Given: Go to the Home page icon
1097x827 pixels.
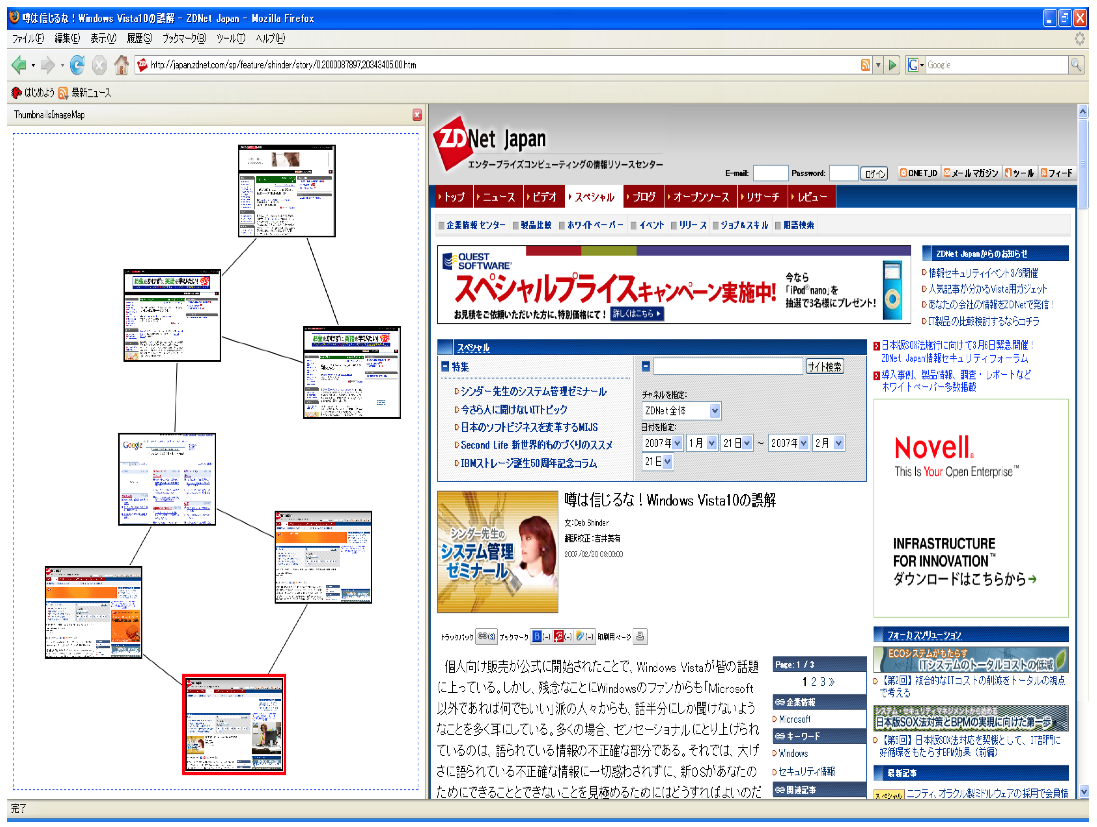Looking at the screenshot, I should pos(122,65).
